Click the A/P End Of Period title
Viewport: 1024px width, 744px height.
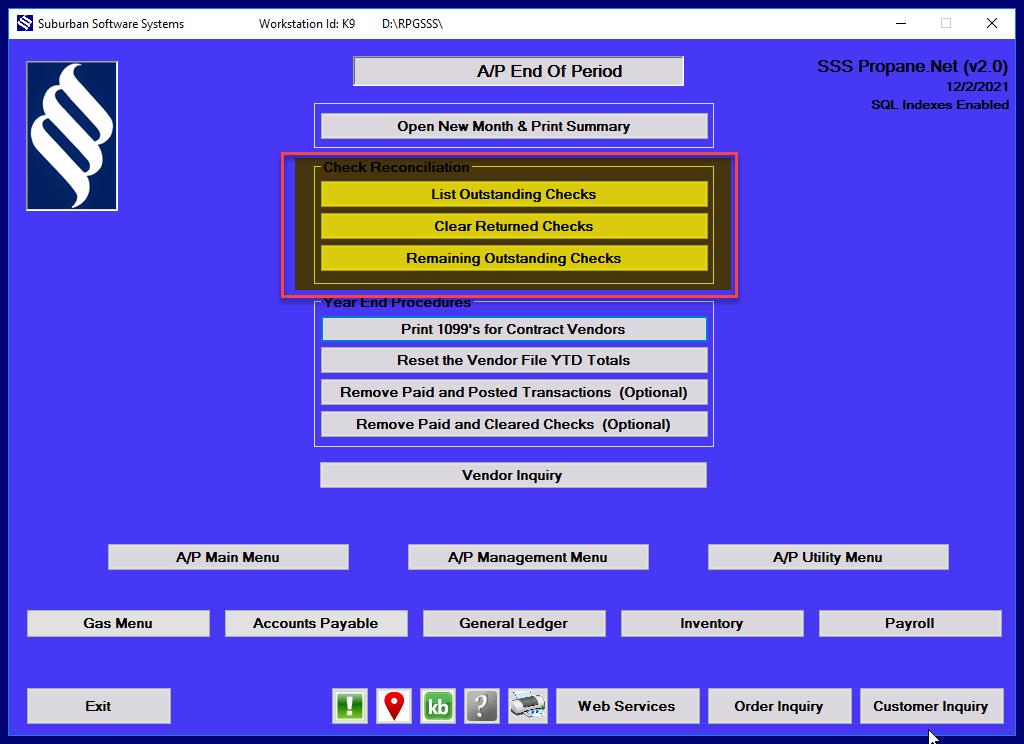click(519, 71)
